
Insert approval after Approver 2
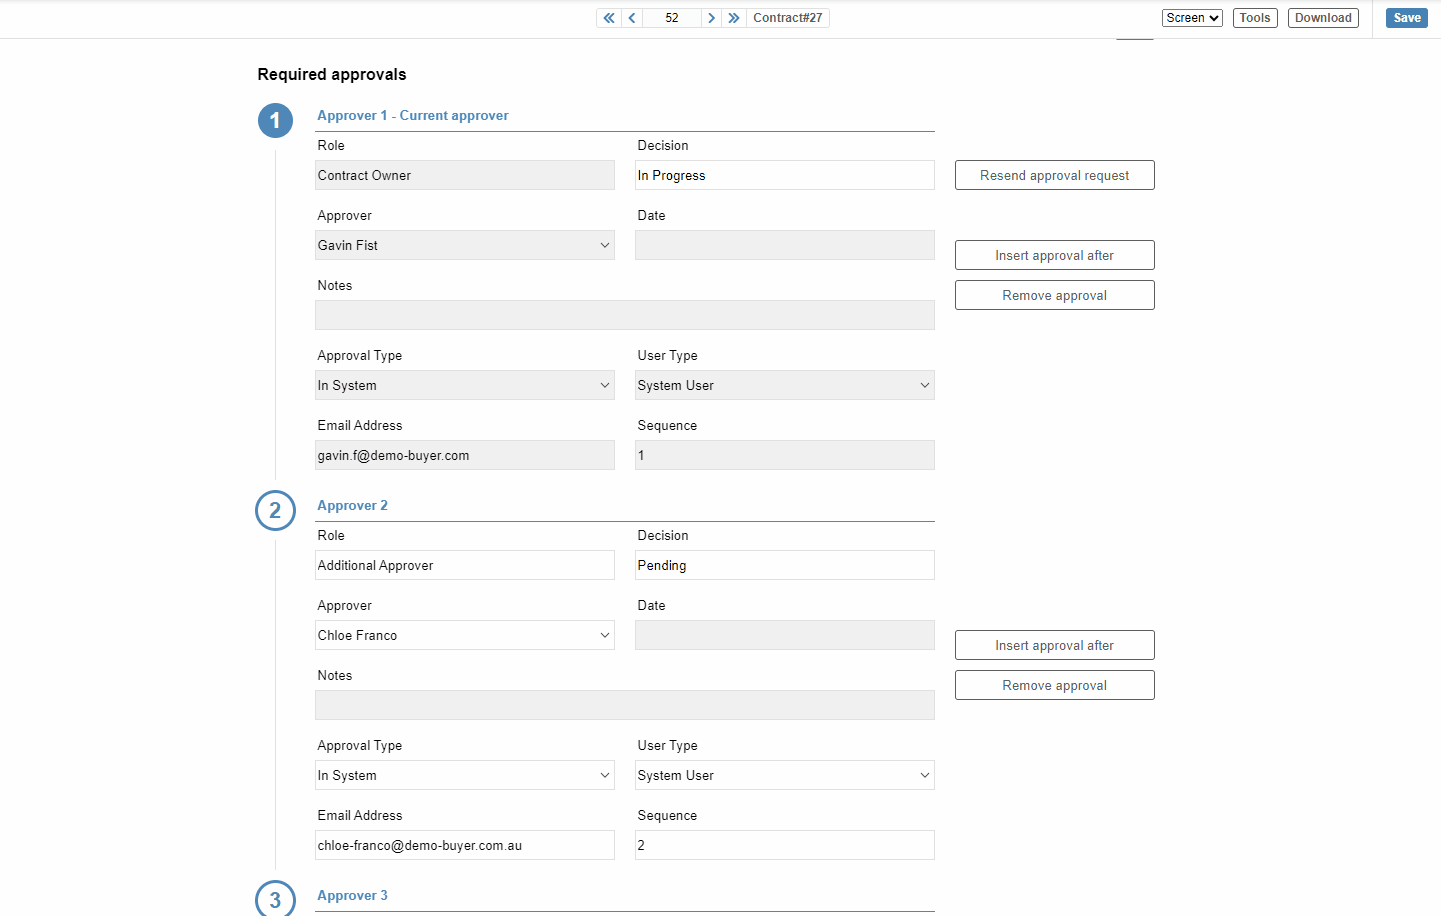tap(1055, 645)
